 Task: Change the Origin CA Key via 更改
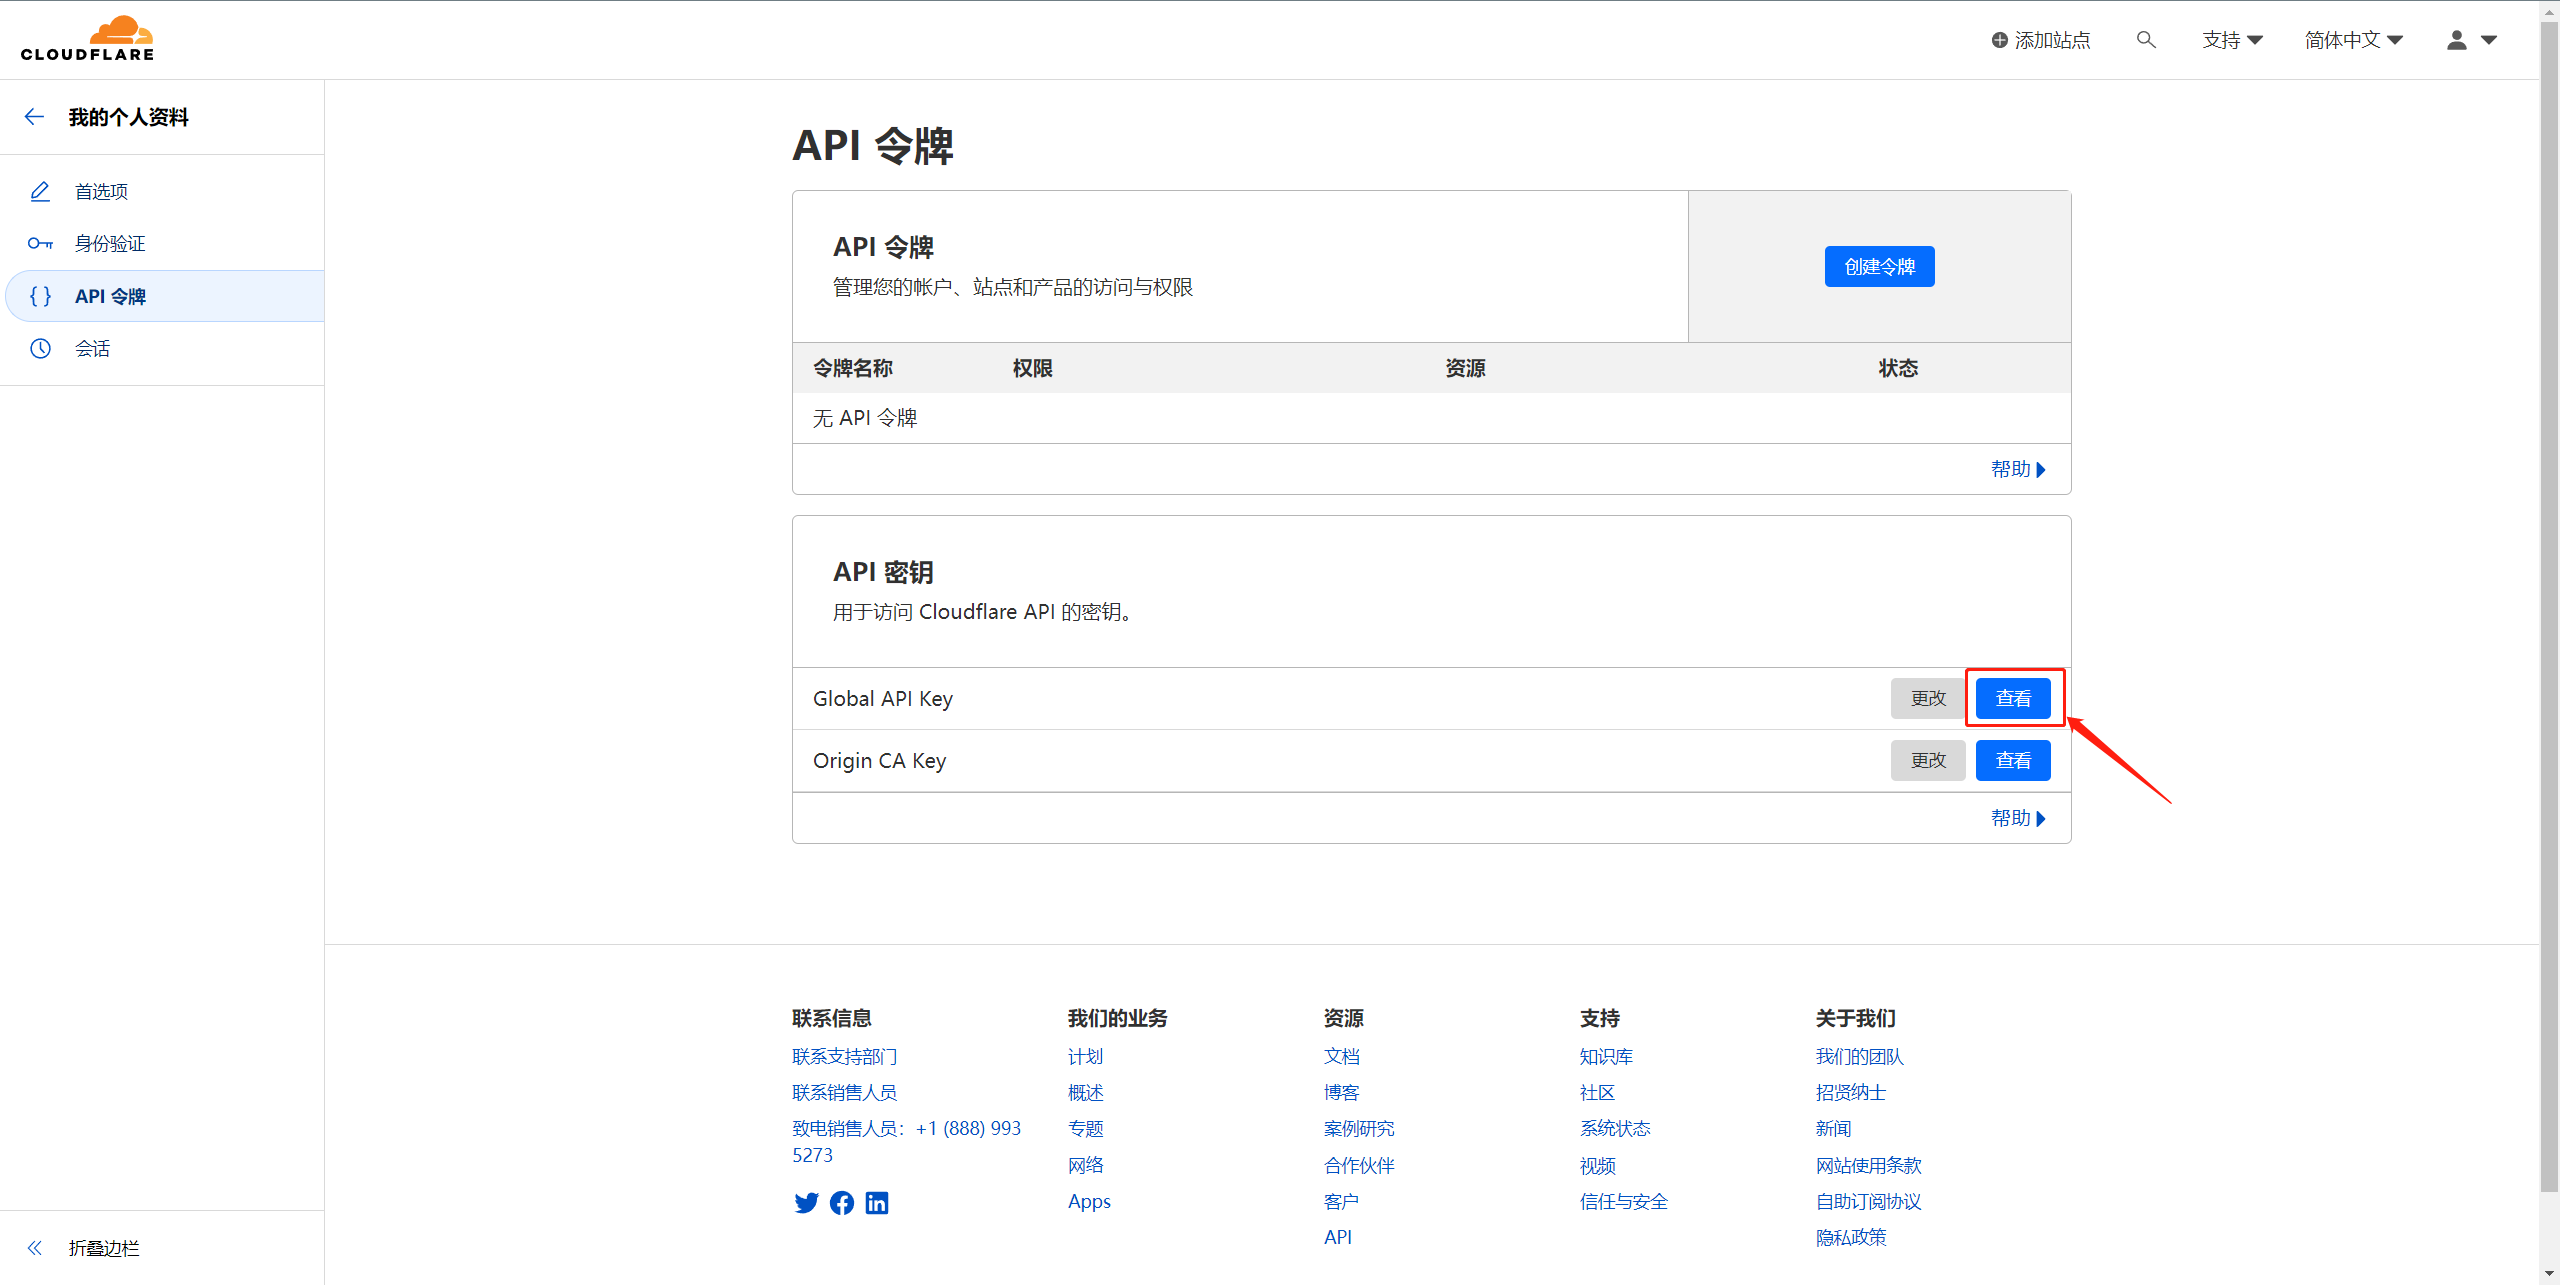pyautogui.click(x=1927, y=760)
